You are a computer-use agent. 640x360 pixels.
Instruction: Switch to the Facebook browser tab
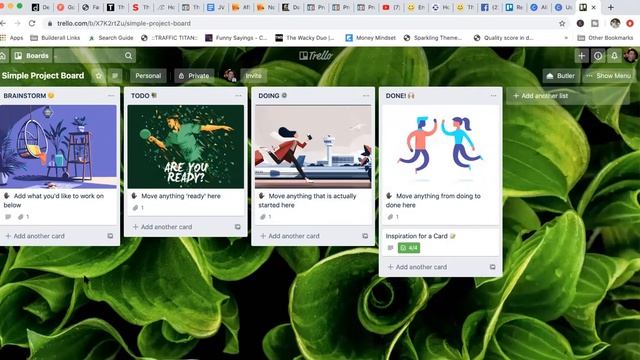click(490, 7)
